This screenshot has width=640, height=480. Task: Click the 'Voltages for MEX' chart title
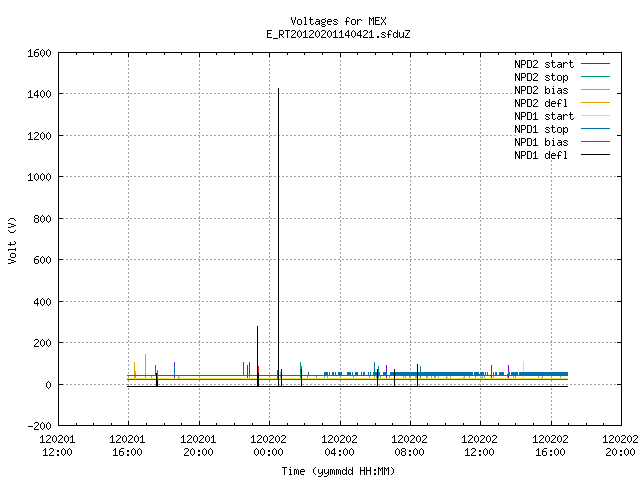point(338,21)
